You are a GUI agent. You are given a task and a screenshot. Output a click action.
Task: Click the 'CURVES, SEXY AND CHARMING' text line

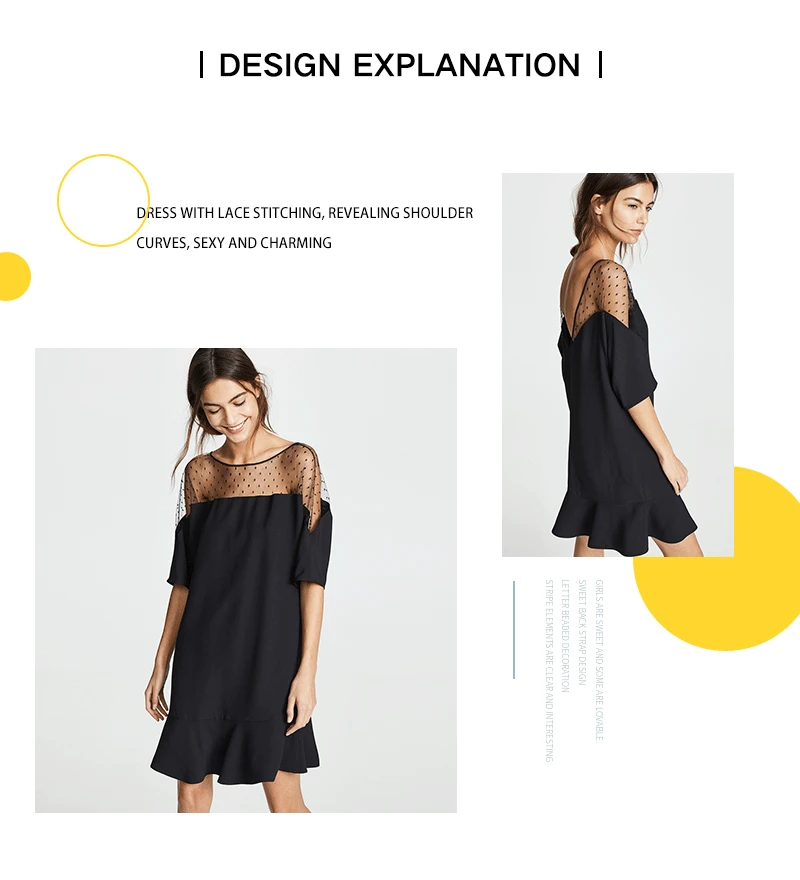(234, 243)
